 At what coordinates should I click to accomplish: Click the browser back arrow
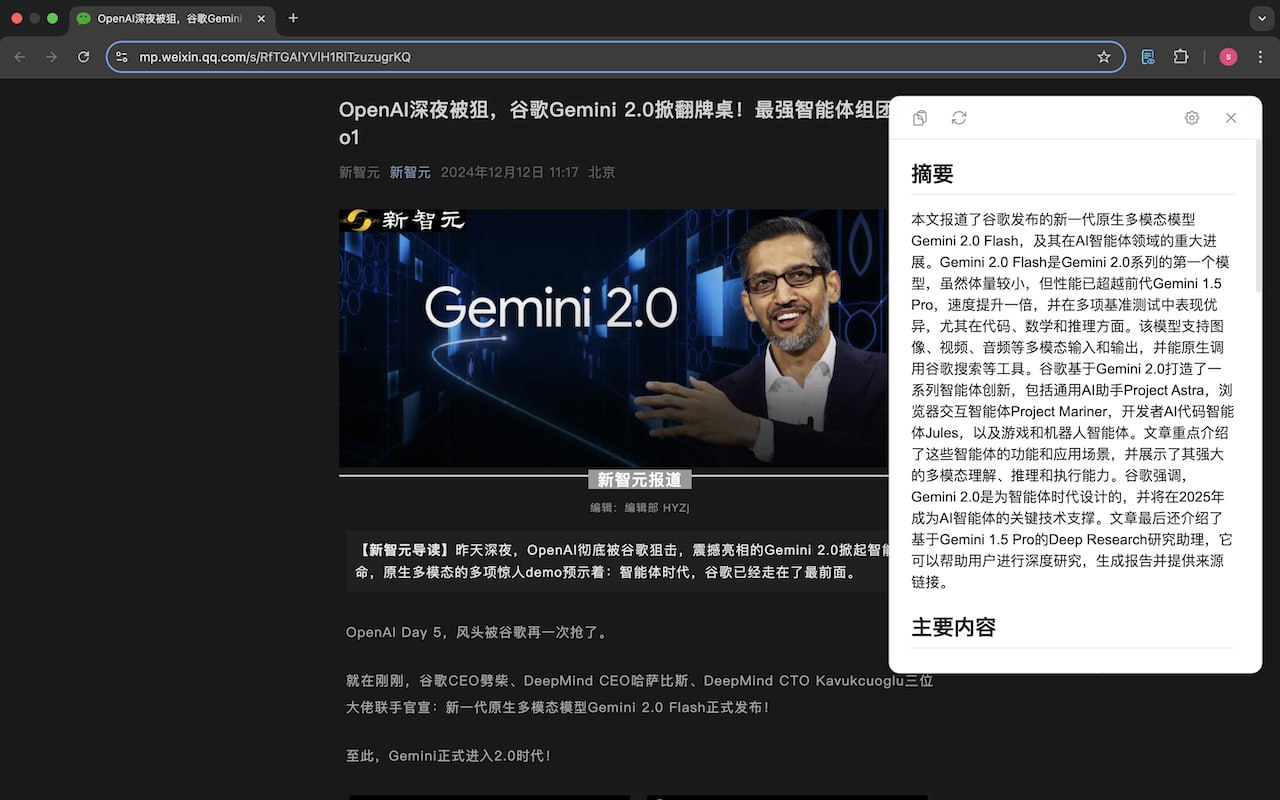pos(20,57)
